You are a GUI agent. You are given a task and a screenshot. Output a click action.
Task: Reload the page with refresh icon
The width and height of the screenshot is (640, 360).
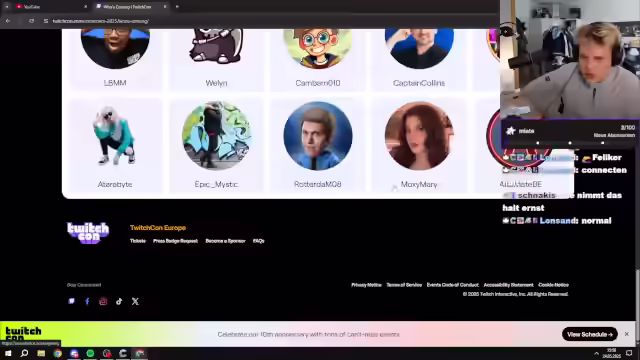31,21
